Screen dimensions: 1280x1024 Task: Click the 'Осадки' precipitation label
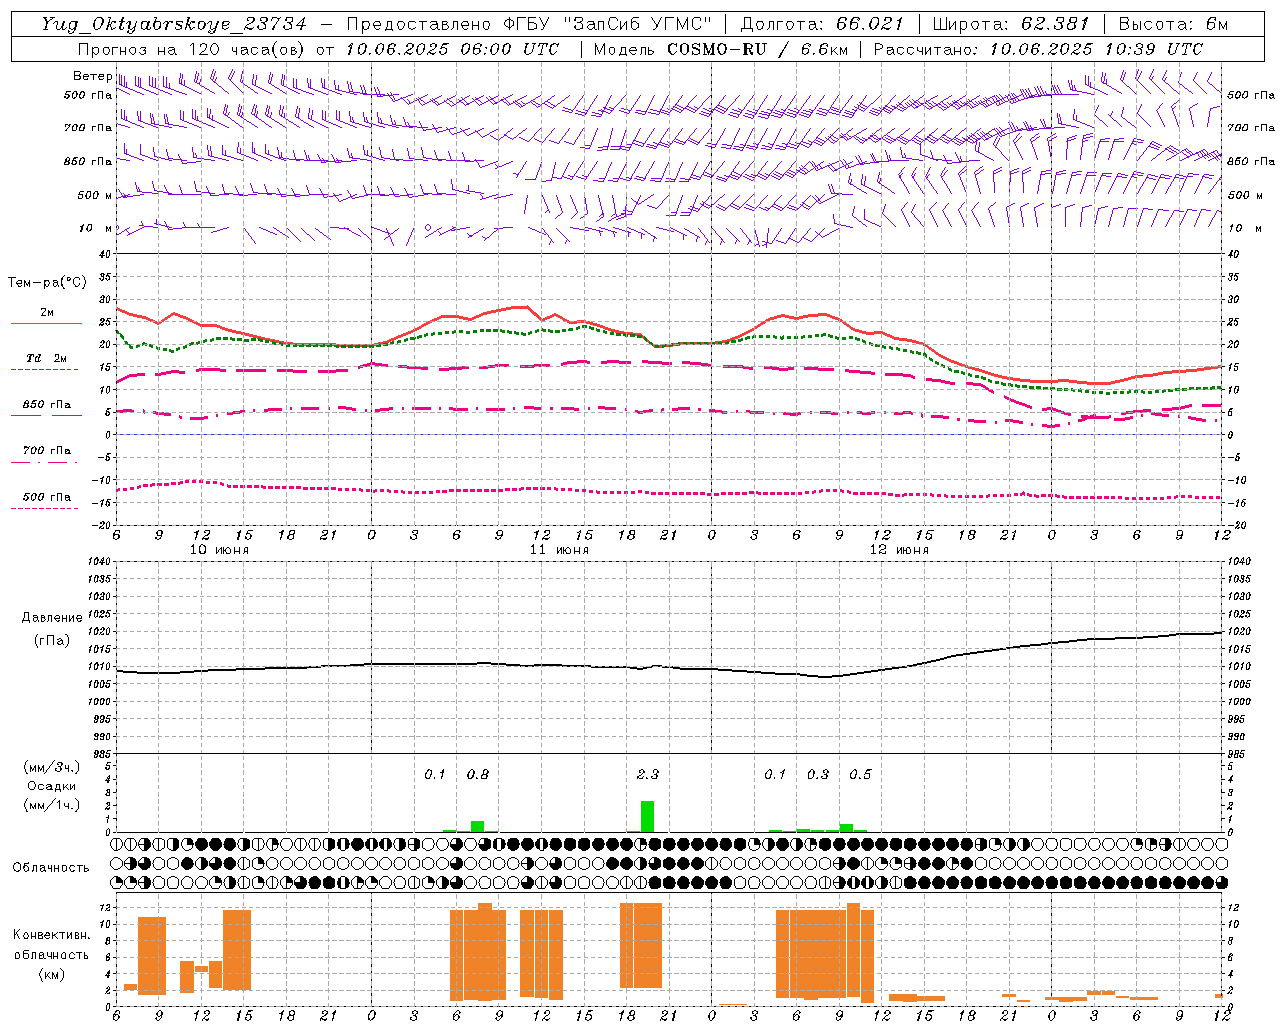[51, 786]
